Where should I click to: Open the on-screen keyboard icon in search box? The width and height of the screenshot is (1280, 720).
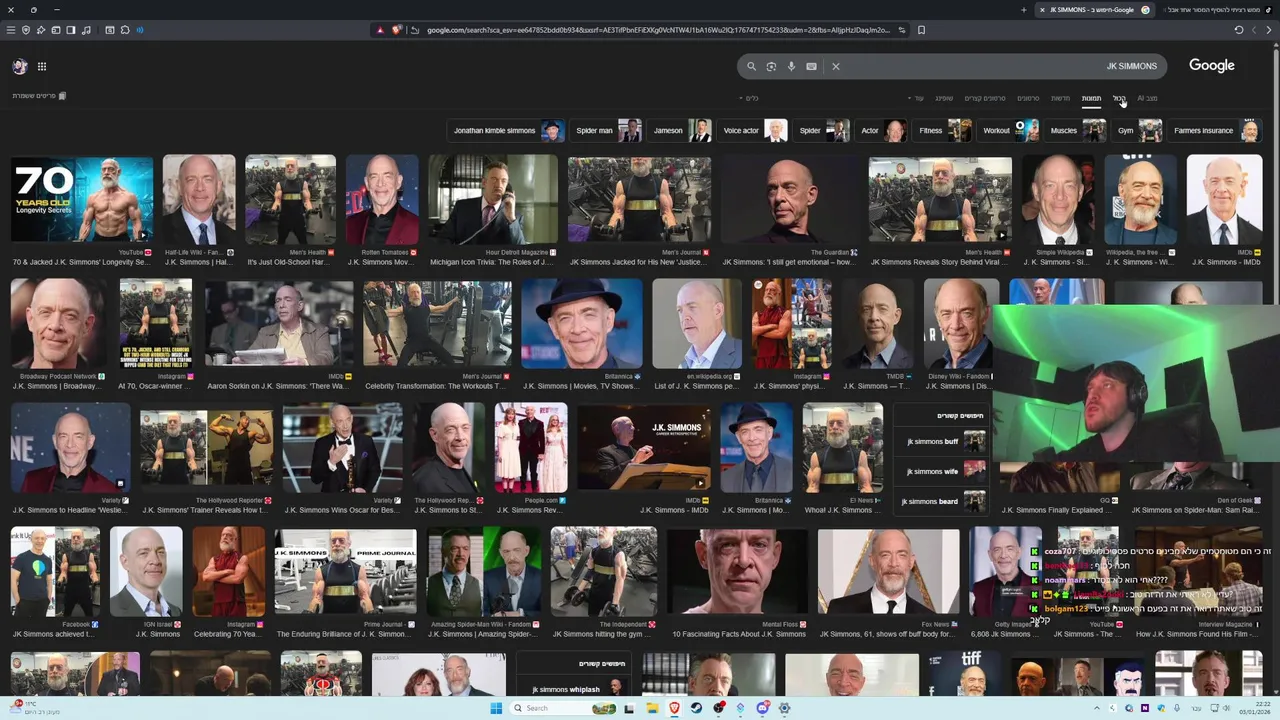[811, 66]
